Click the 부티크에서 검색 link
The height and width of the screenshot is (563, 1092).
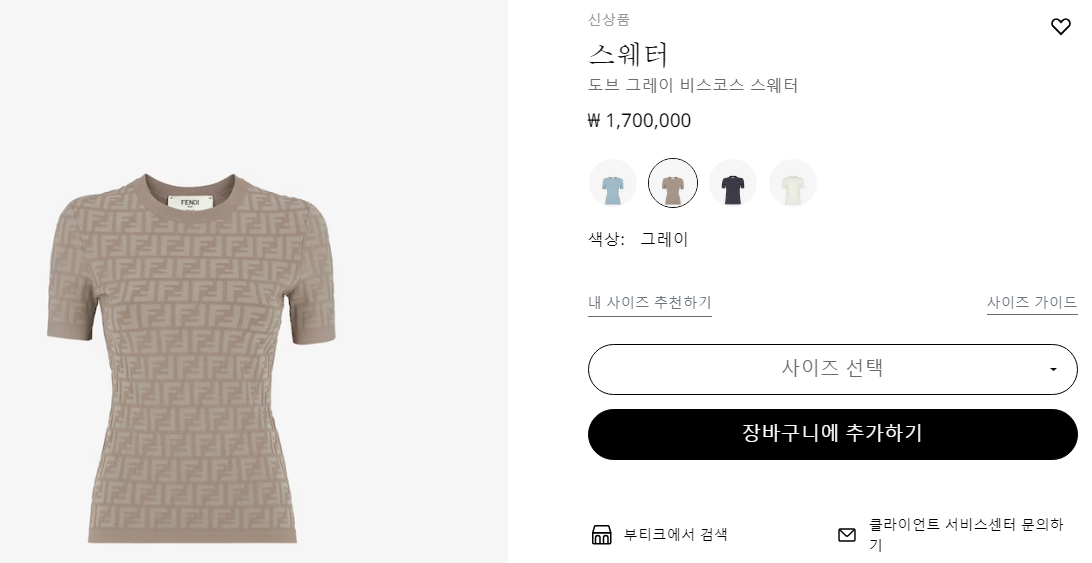(676, 535)
